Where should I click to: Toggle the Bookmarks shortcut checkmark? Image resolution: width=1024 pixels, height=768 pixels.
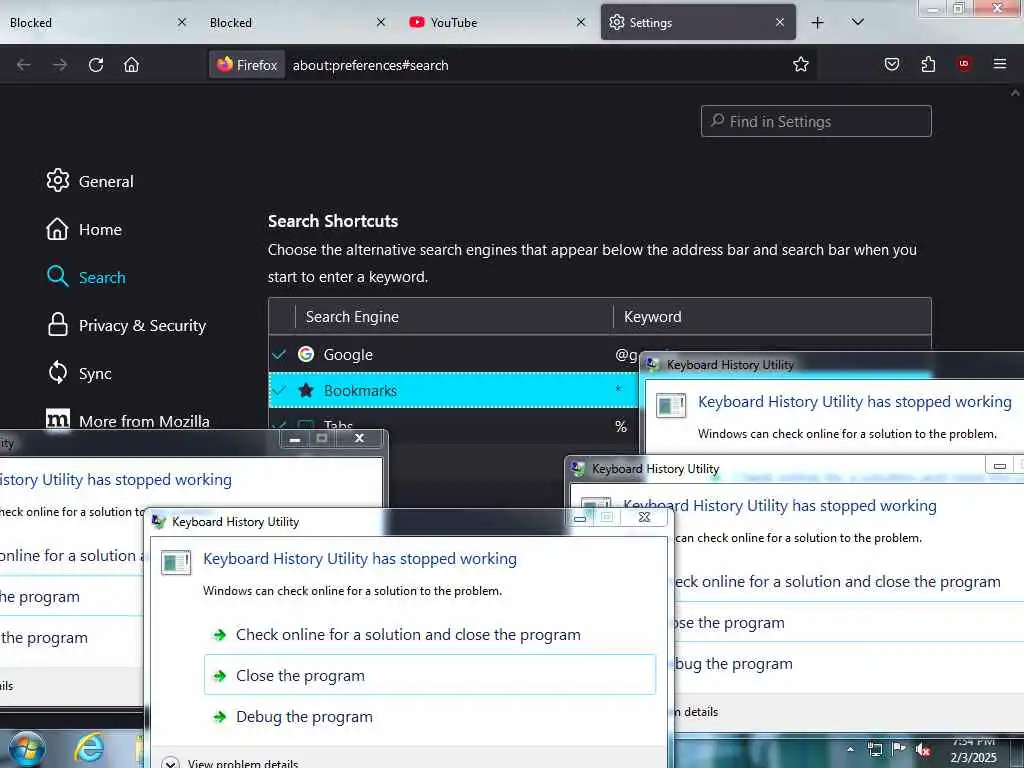280,391
